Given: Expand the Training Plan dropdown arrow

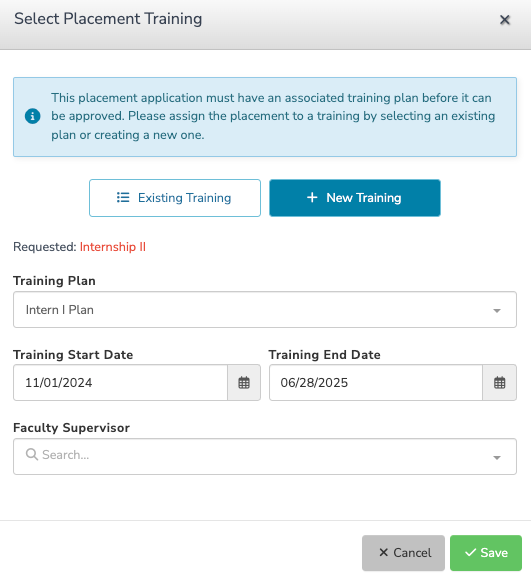Looking at the screenshot, I should pyautogui.click(x=497, y=310).
